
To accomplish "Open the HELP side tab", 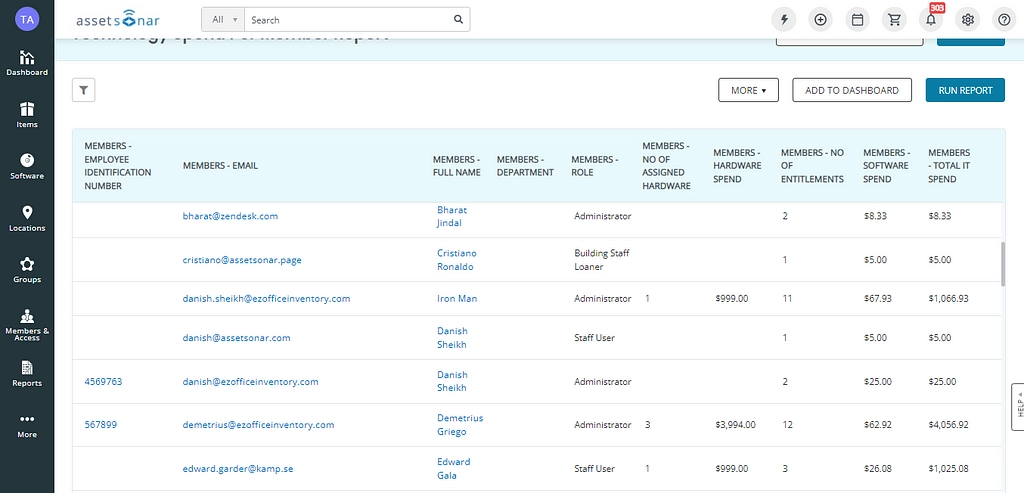I will (1017, 407).
